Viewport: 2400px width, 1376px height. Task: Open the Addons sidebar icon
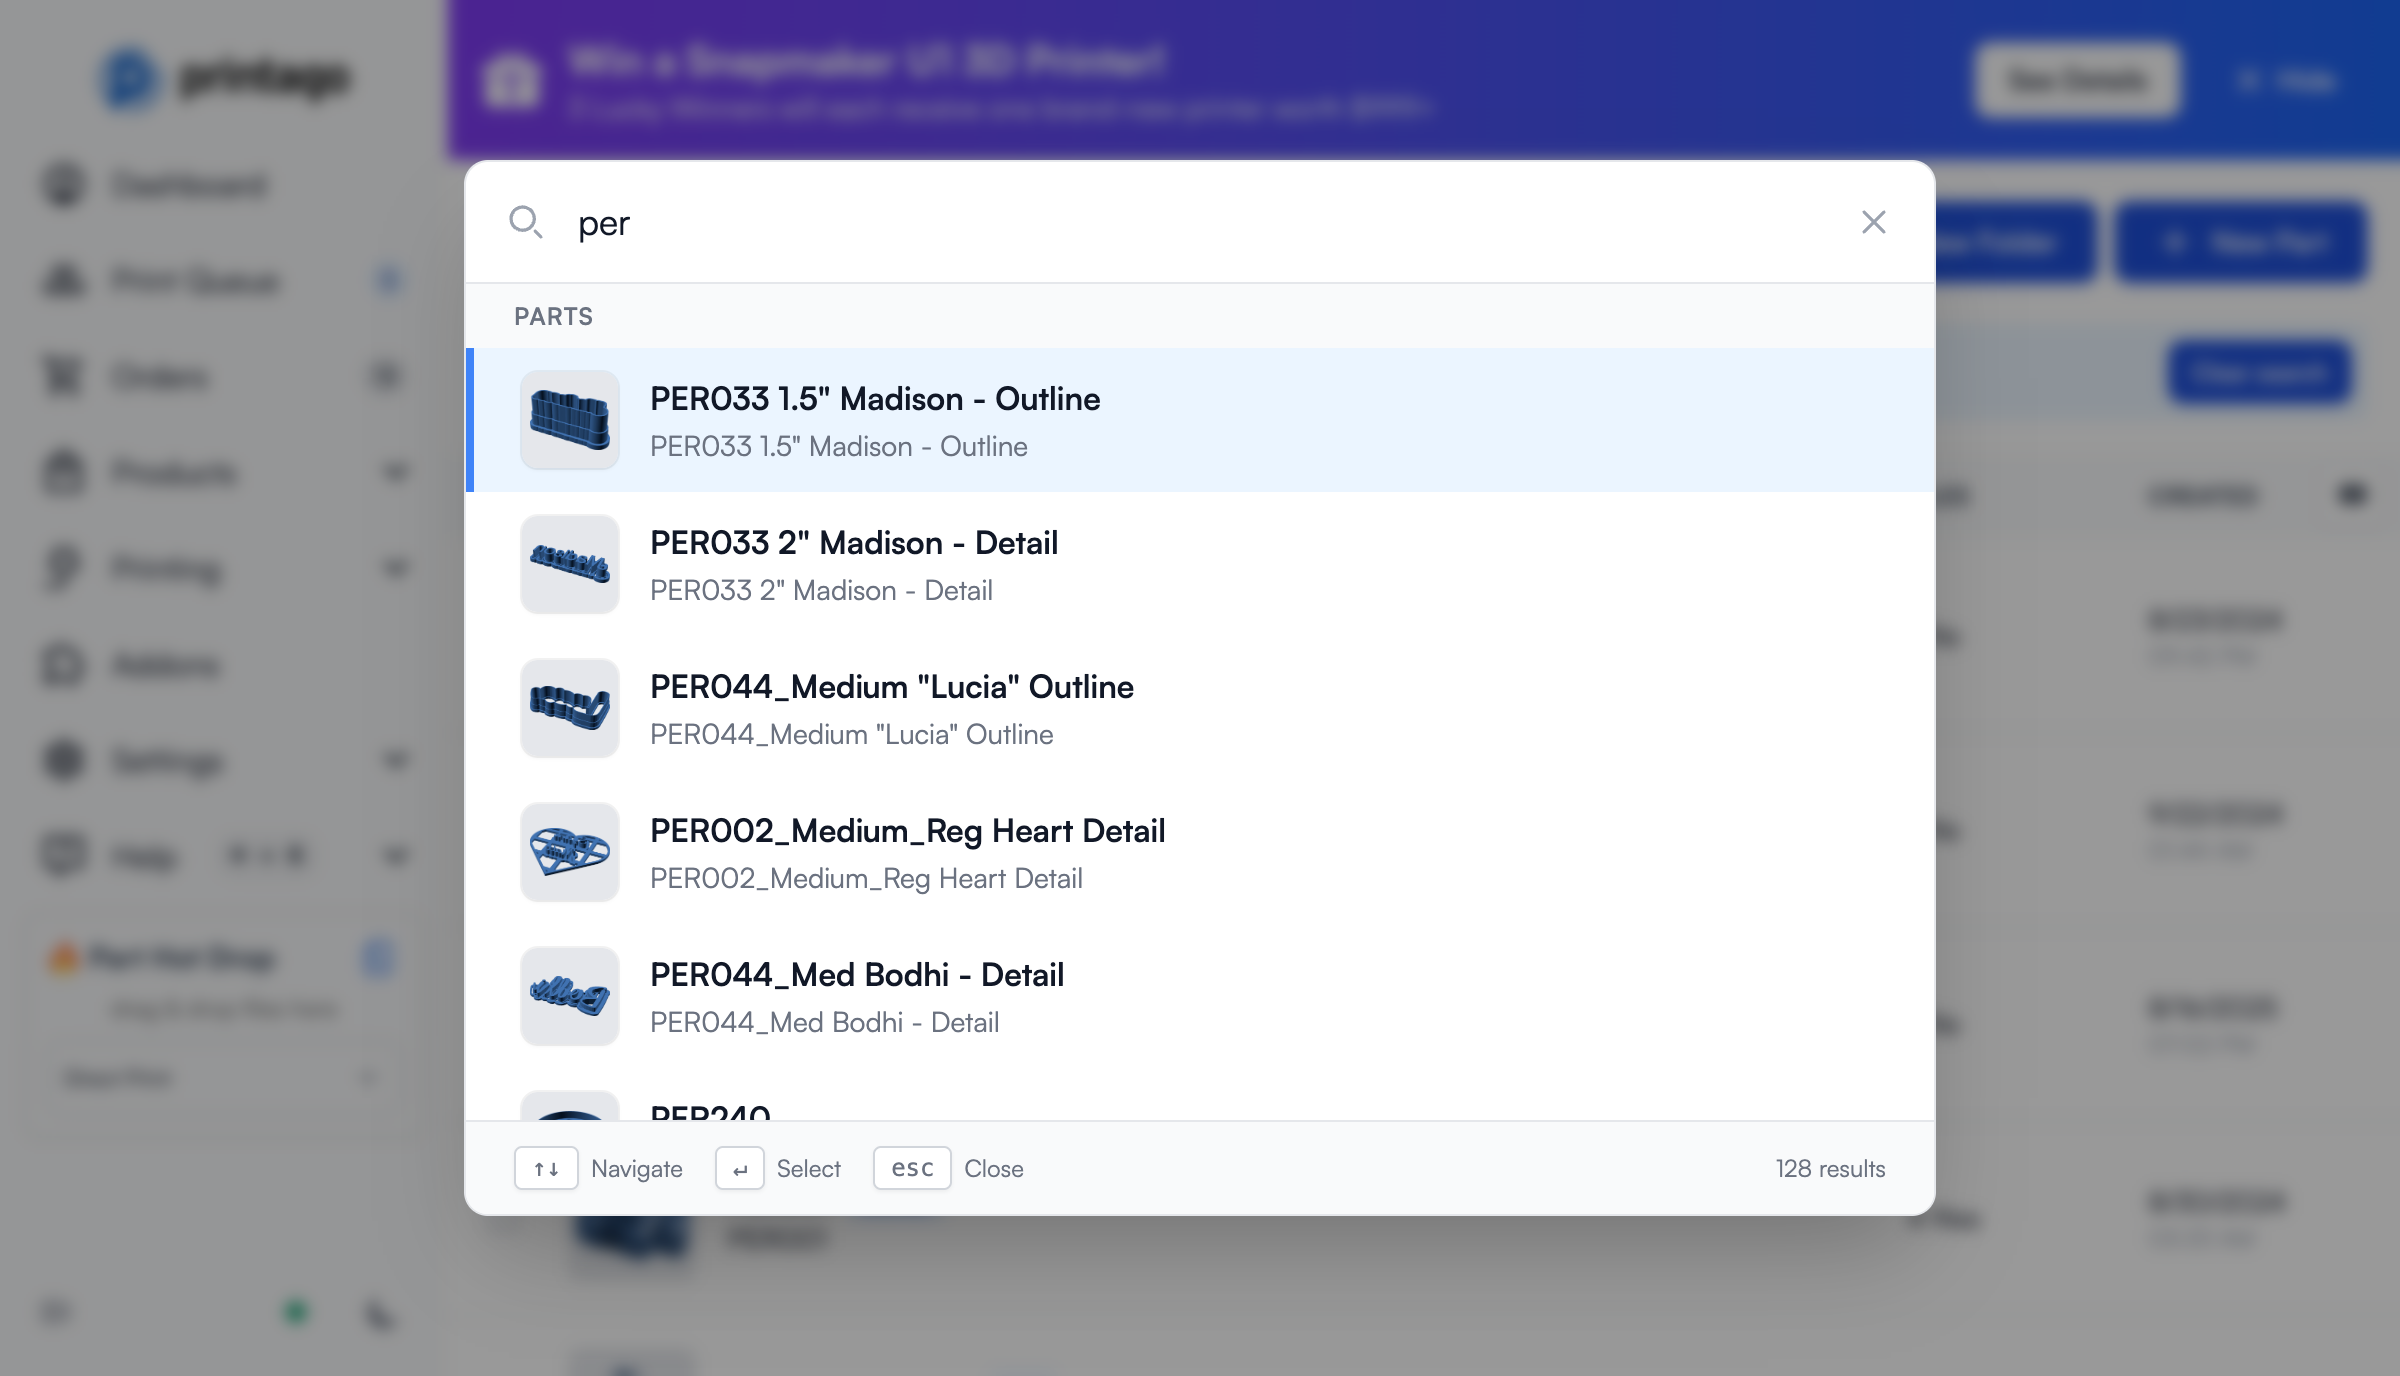pos(62,664)
